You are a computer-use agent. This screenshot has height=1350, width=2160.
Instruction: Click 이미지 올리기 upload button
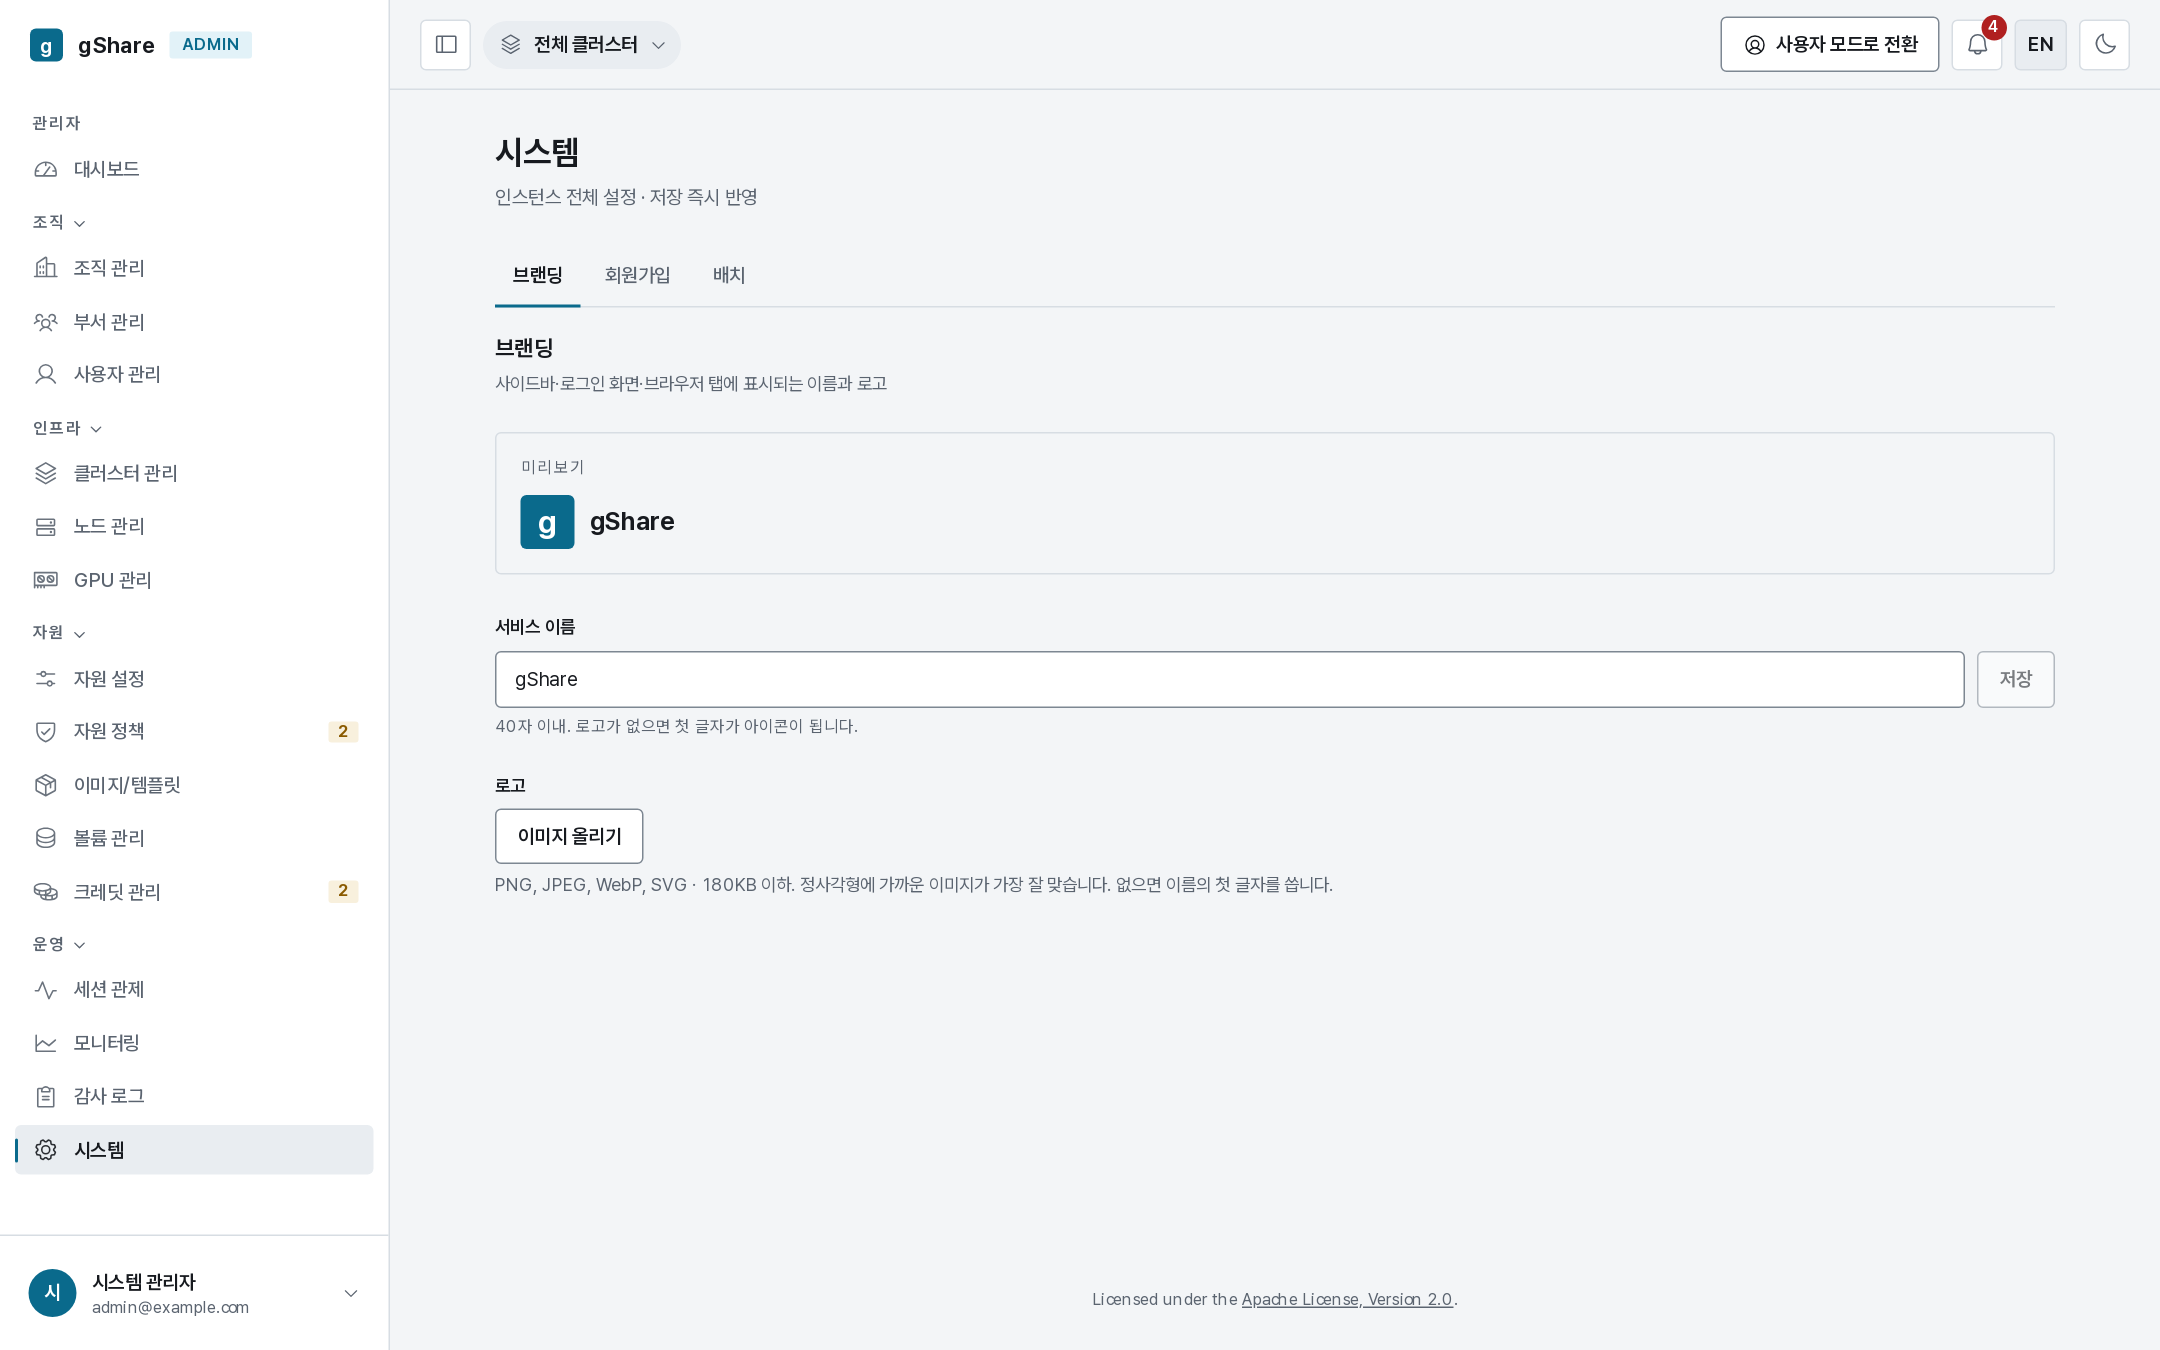[x=569, y=836]
